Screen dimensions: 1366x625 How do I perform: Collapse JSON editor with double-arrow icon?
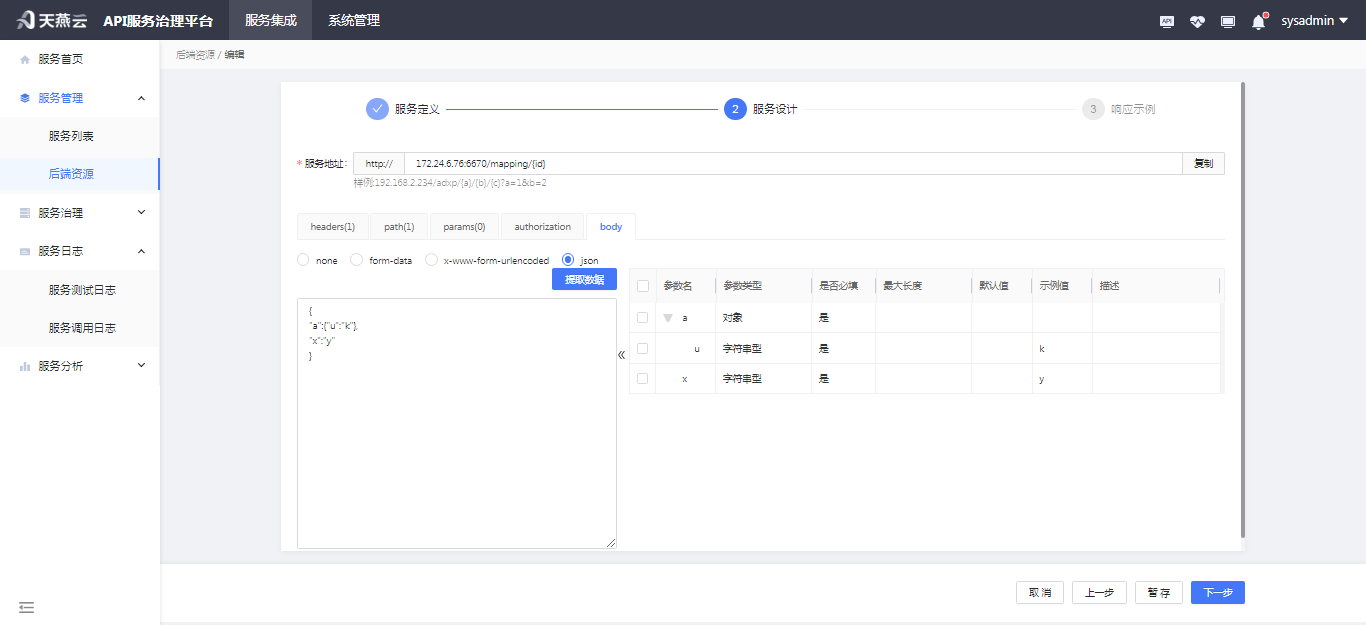pyautogui.click(x=621, y=355)
